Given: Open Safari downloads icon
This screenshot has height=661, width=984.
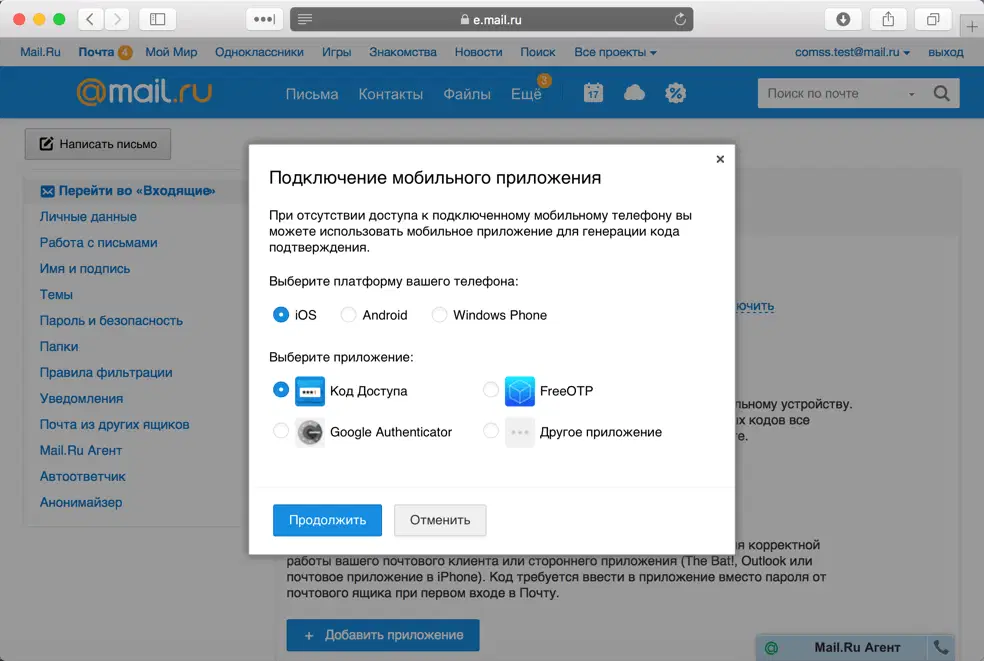Looking at the screenshot, I should (x=843, y=19).
